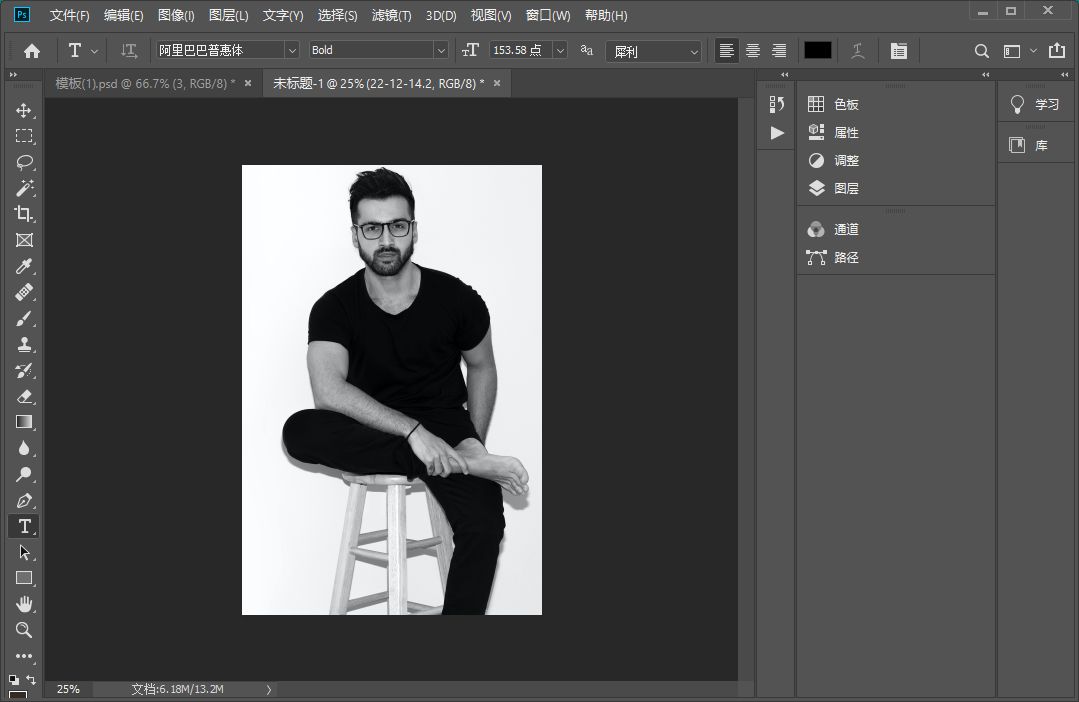The width and height of the screenshot is (1079, 702).
Task: Open the font family dropdown 阿里巴巴普惠体
Action: pyautogui.click(x=227, y=50)
